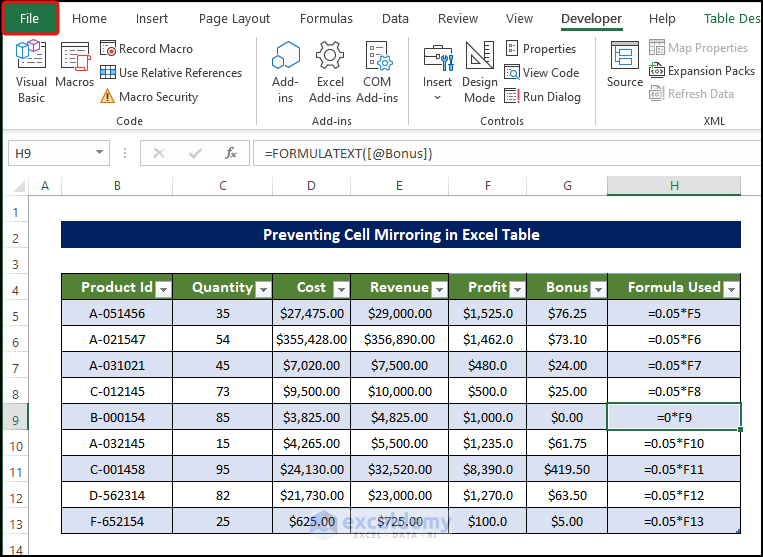Select column H header
The image size is (763, 557).
click(673, 186)
